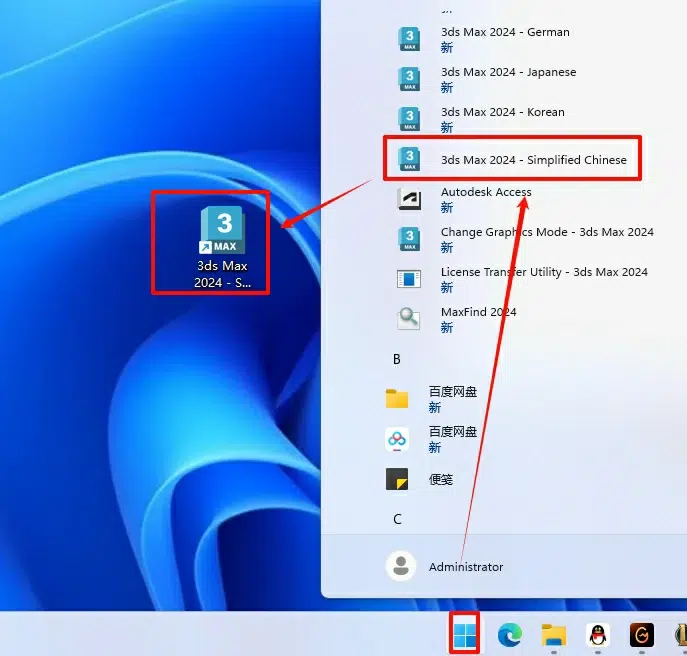Click the 3ds Max 2024 - German icon

click(x=409, y=39)
